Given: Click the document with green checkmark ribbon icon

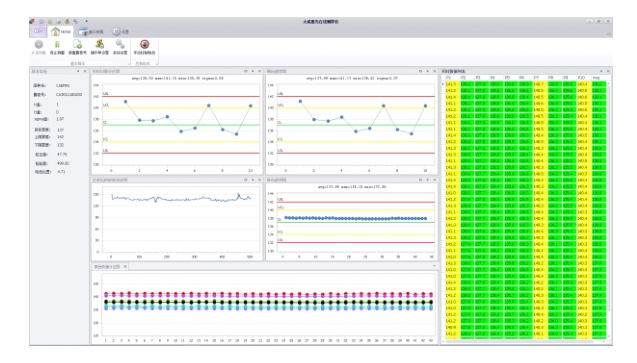Looking at the screenshot, I should click(77, 45).
